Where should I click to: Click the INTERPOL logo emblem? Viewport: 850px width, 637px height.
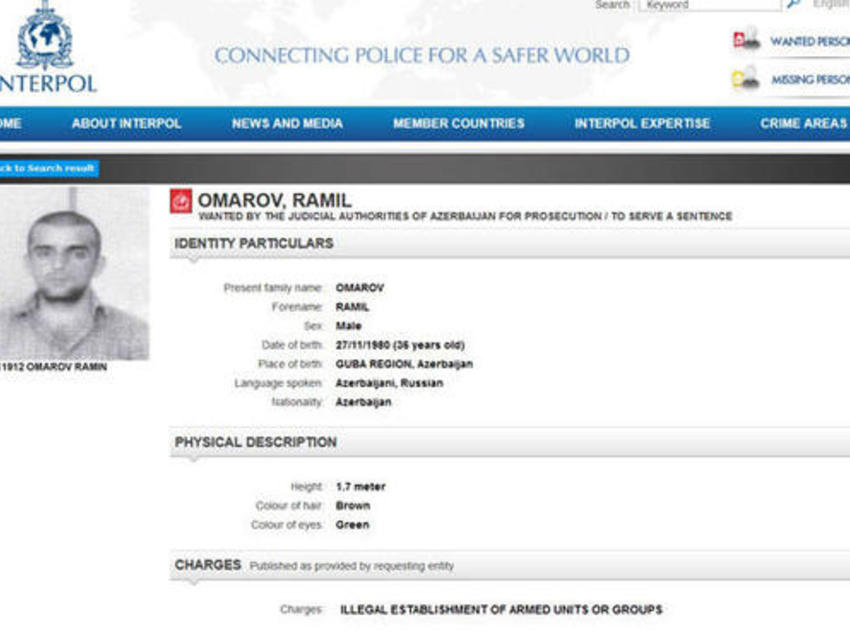click(44, 36)
